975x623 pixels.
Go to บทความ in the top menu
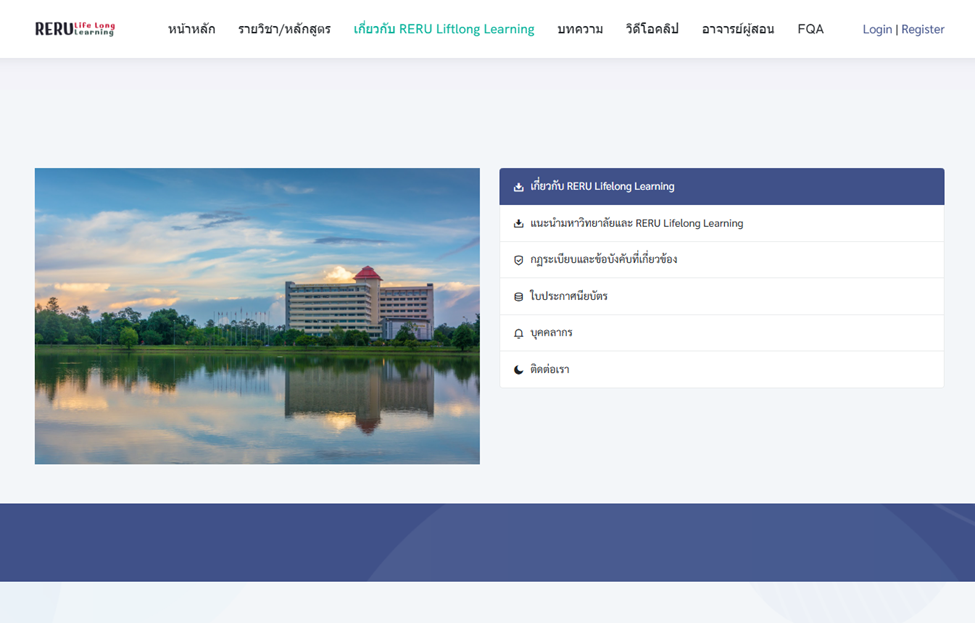[580, 29]
